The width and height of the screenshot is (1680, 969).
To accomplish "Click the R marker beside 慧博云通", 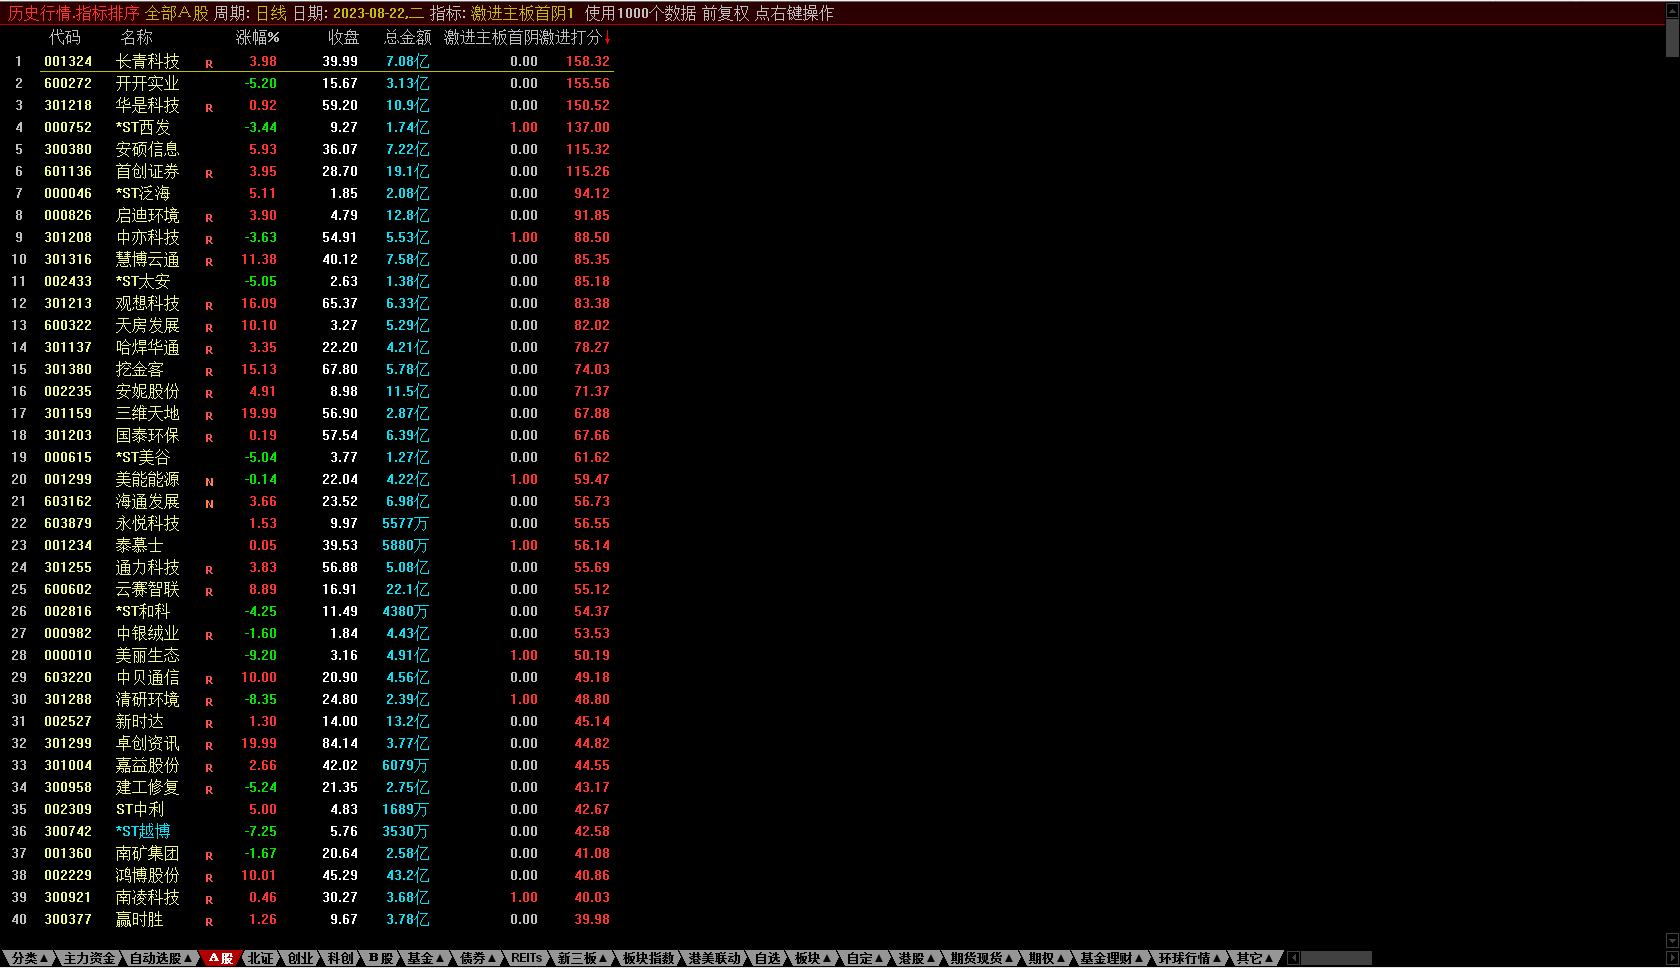I will 209,261.
